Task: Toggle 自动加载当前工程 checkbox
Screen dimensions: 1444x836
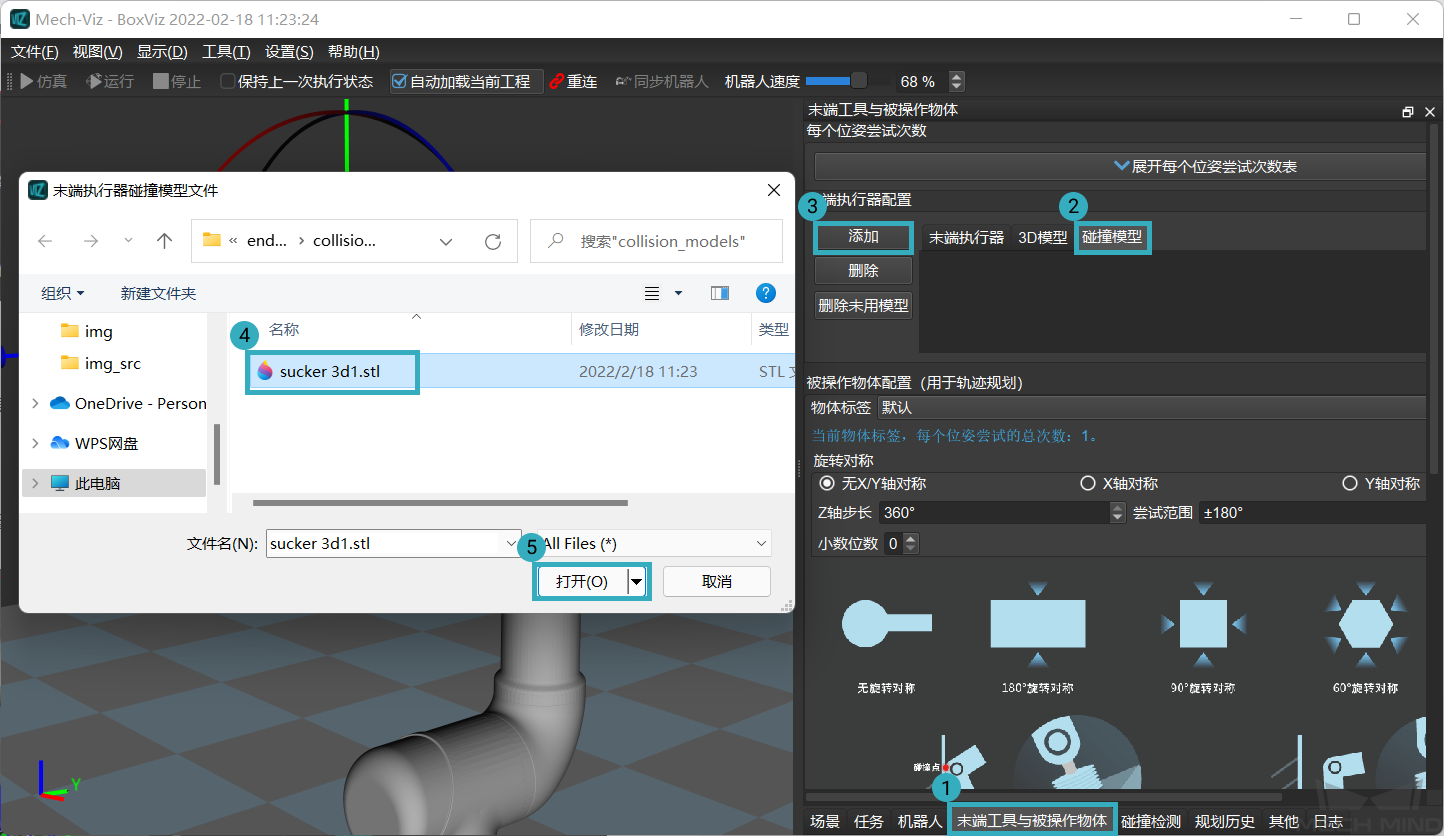Action: click(399, 82)
